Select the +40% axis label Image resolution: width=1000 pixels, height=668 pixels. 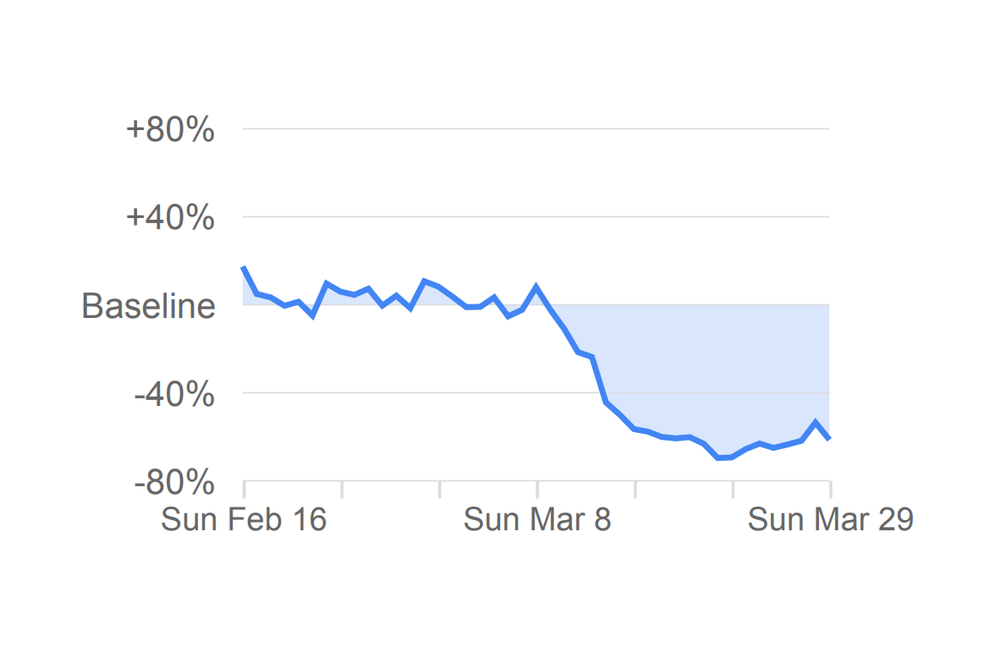click(170, 217)
